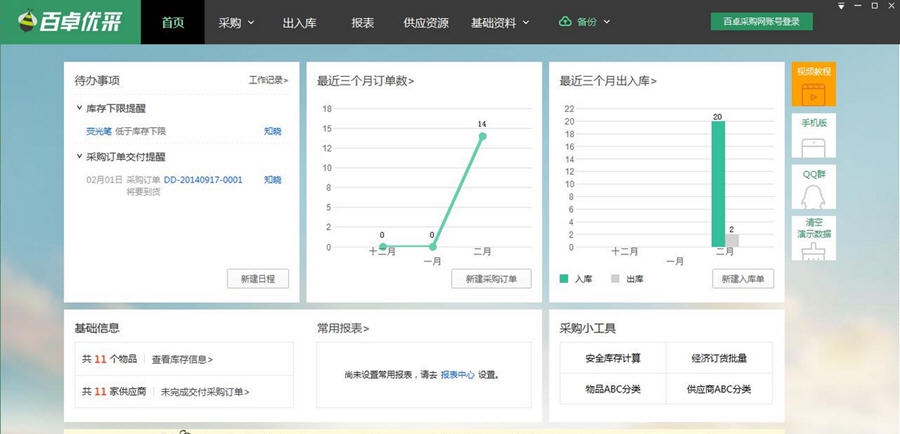Click the 清空演示数据 broom icon
Screen dimensions: 900x434
(813, 249)
